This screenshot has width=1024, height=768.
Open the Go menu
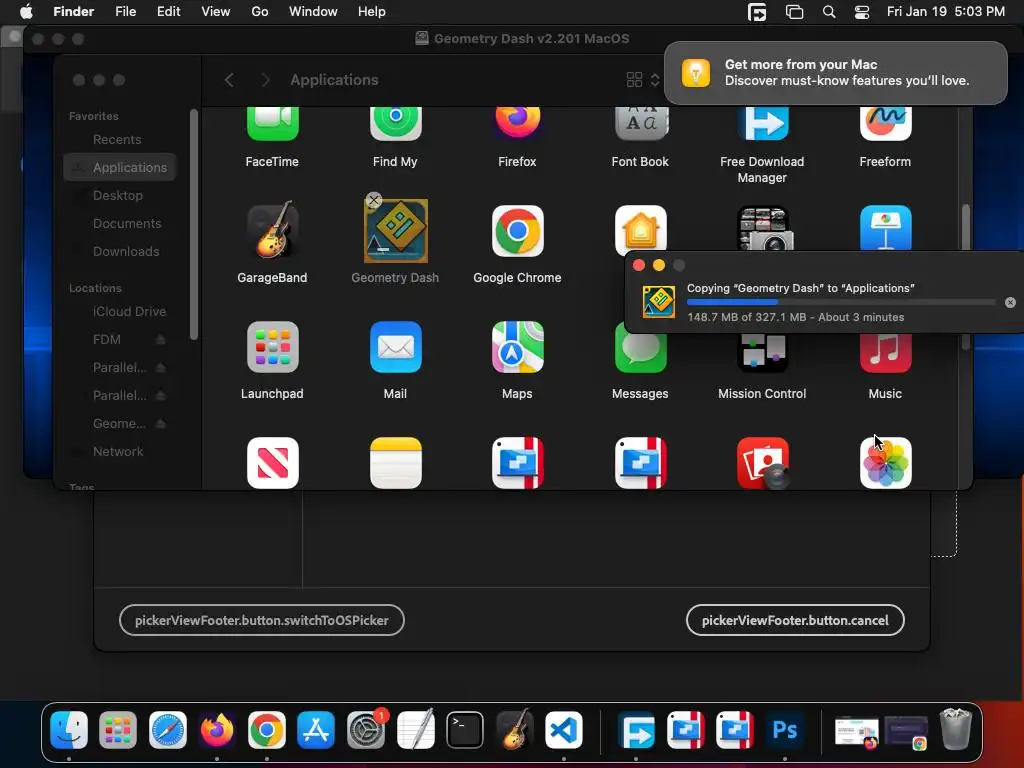(x=260, y=12)
